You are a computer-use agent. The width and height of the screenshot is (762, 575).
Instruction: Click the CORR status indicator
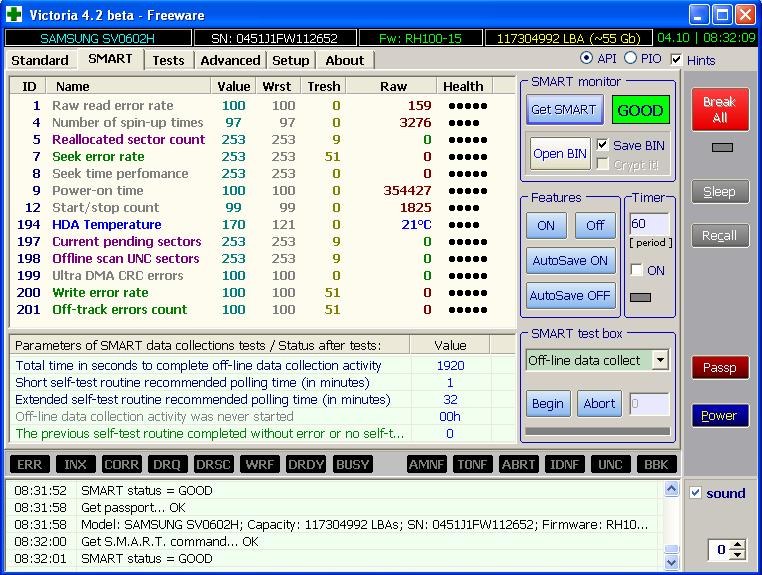coord(121,465)
